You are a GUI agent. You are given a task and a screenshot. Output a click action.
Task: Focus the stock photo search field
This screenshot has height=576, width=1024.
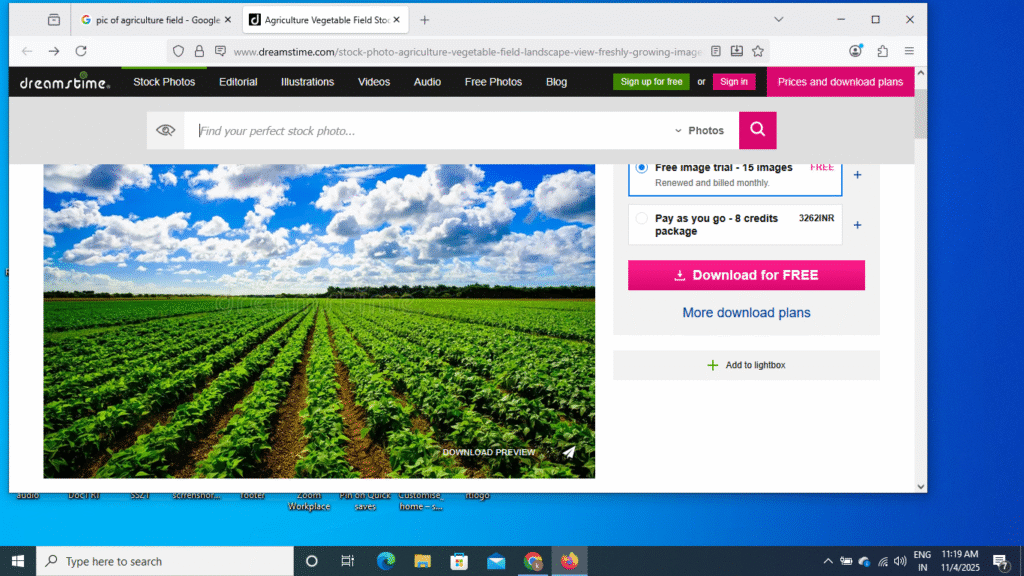coord(430,130)
